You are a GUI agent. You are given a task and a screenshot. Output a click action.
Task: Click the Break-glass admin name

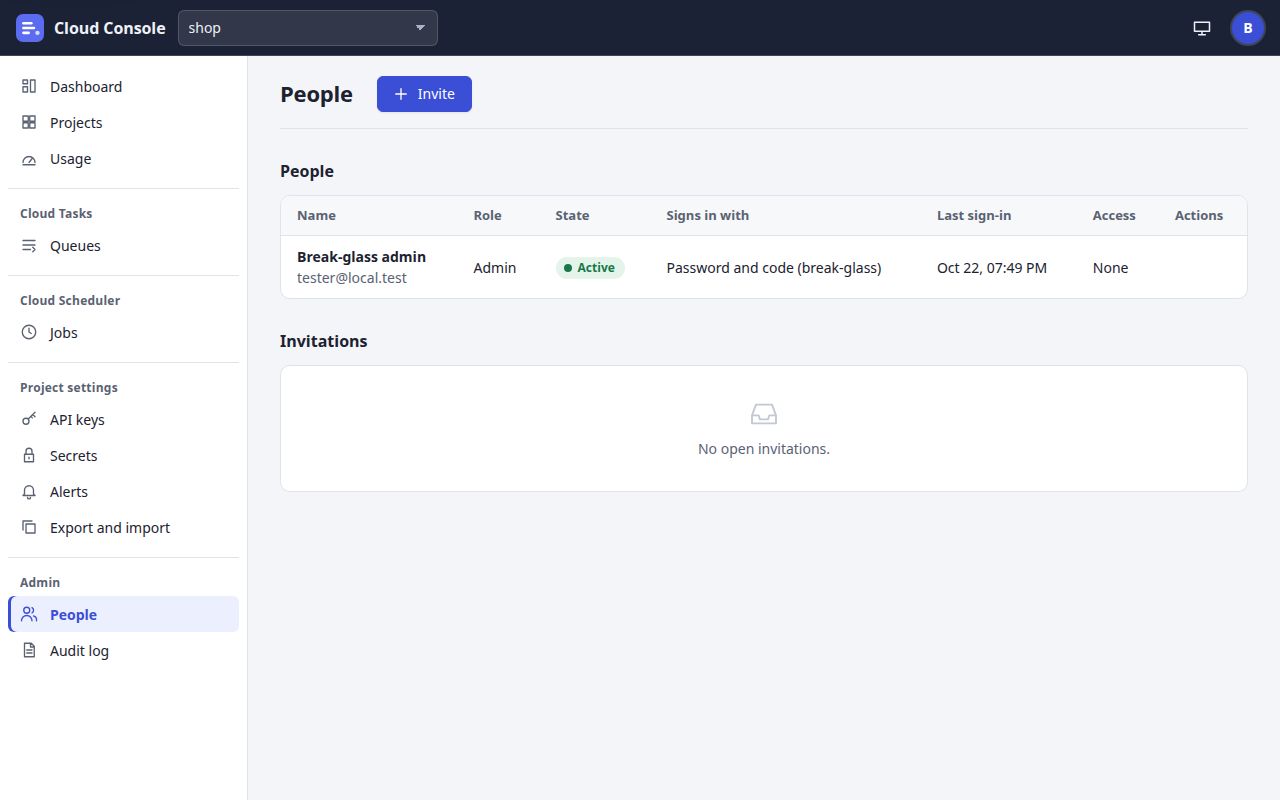click(361, 257)
